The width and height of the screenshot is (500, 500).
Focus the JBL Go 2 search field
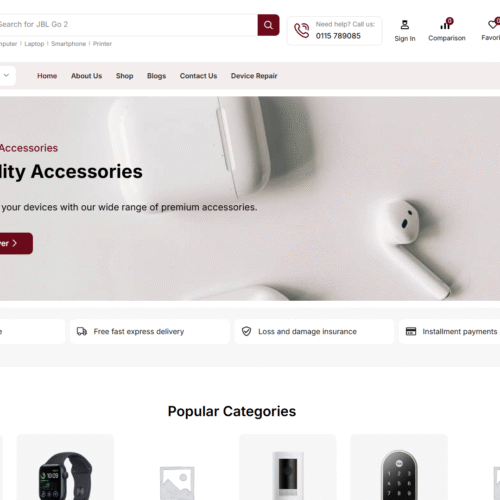click(128, 25)
